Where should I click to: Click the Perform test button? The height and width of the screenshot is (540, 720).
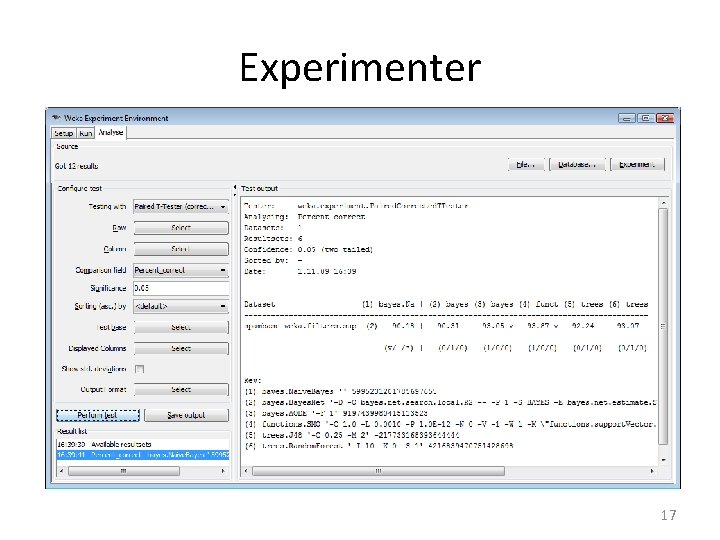click(x=98, y=415)
